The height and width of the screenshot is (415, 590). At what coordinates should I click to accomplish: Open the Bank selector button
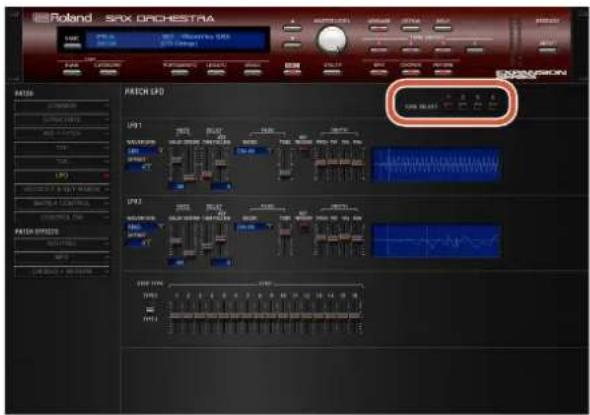click(72, 72)
